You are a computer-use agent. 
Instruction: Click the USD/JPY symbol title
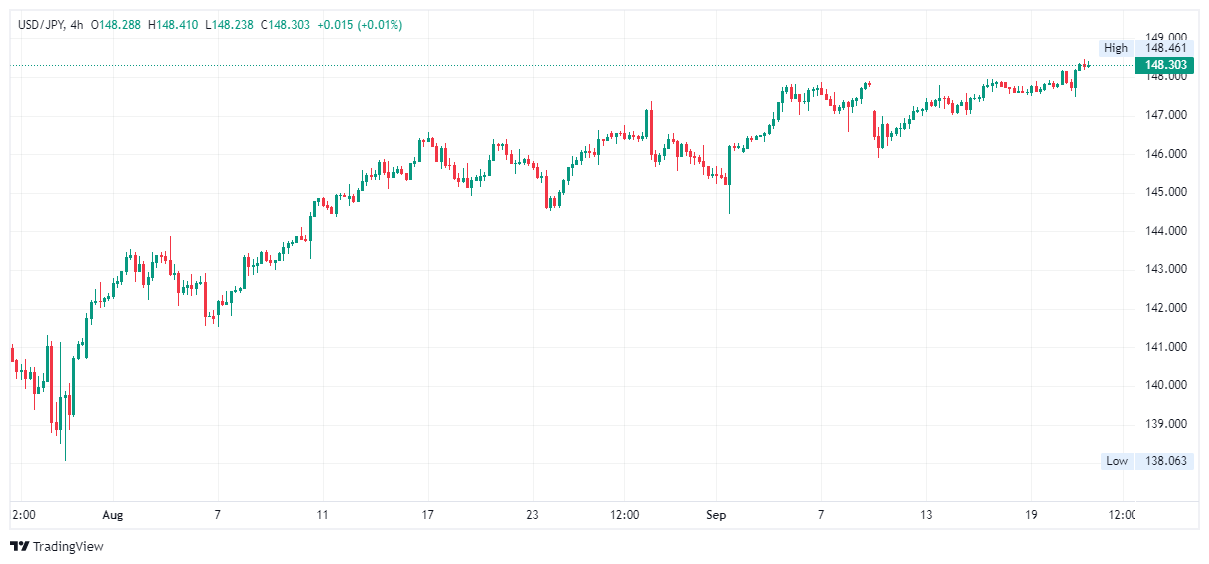click(42, 25)
